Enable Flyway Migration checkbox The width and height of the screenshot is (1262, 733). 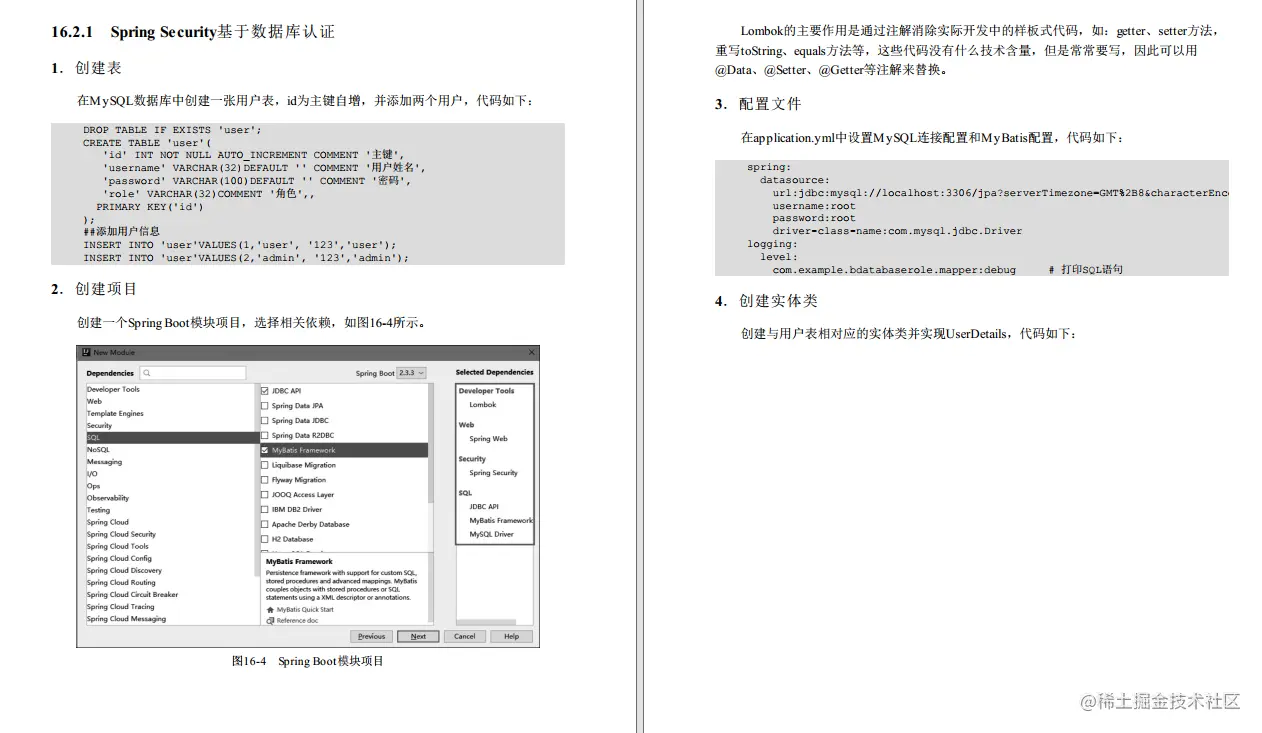(263, 480)
